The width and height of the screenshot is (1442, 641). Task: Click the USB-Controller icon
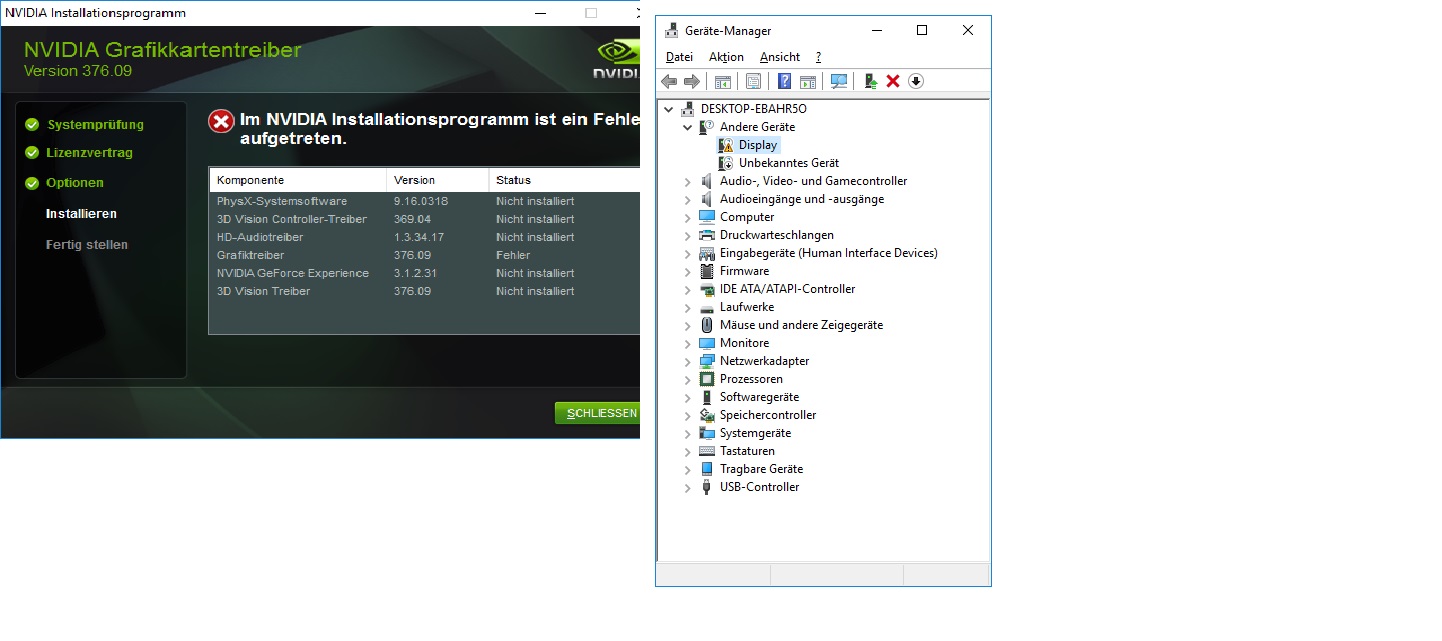[x=707, y=487]
